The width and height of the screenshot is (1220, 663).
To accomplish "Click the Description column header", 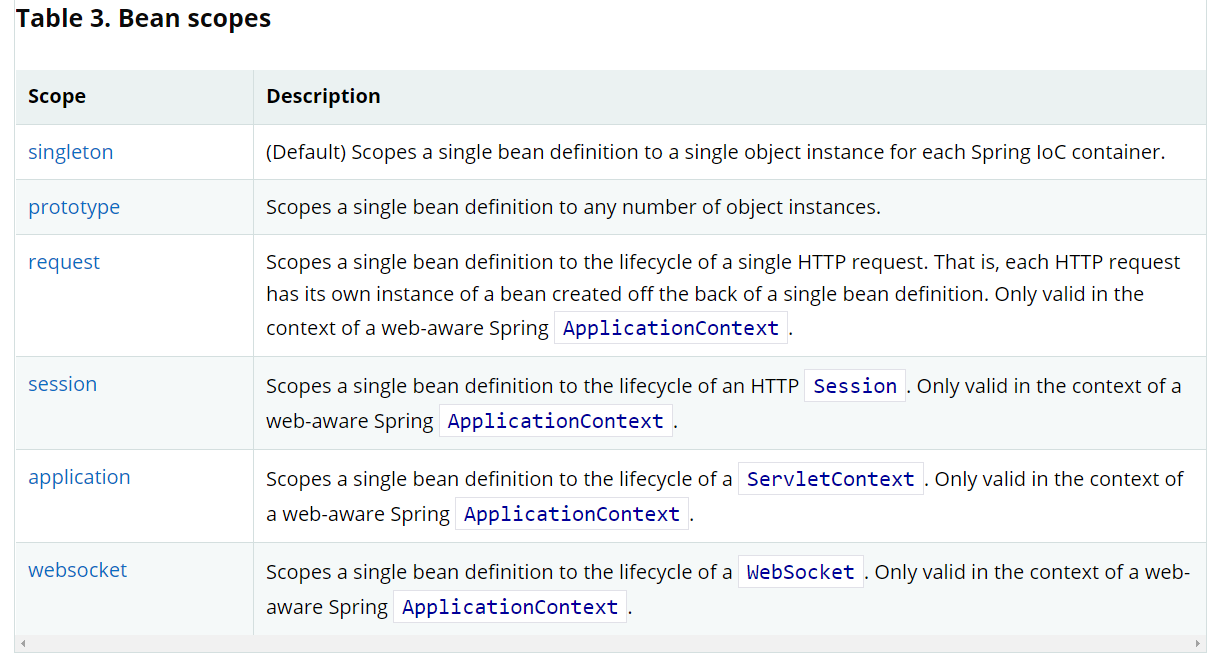I will pyautogui.click(x=323, y=97).
